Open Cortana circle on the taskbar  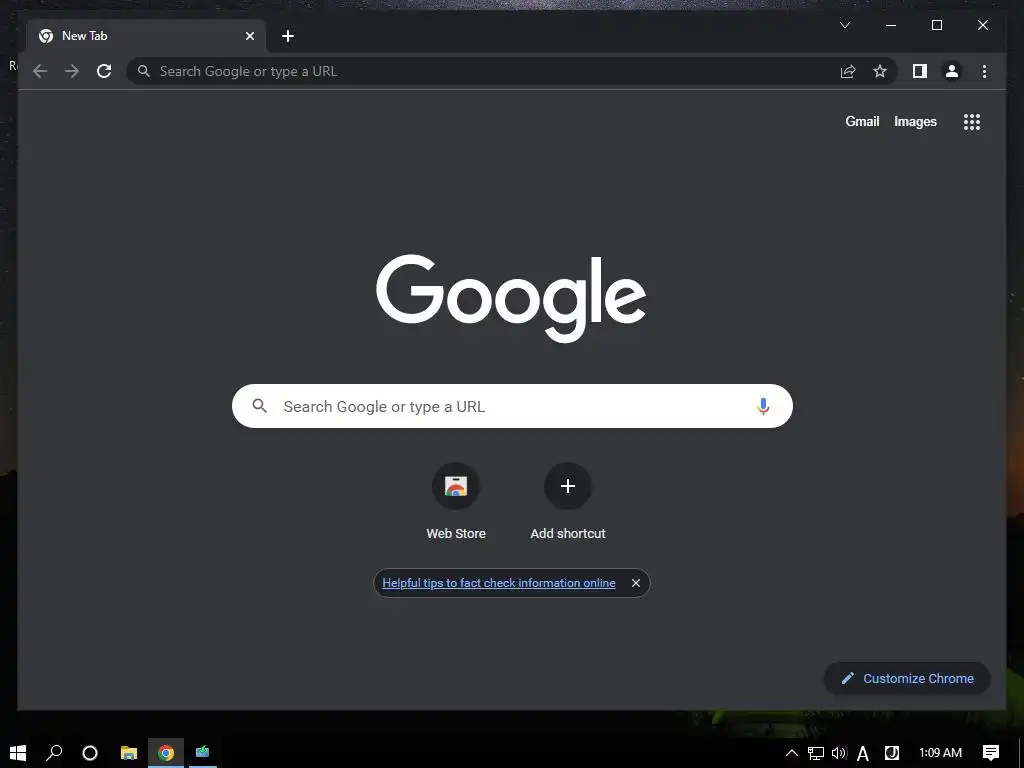90,753
